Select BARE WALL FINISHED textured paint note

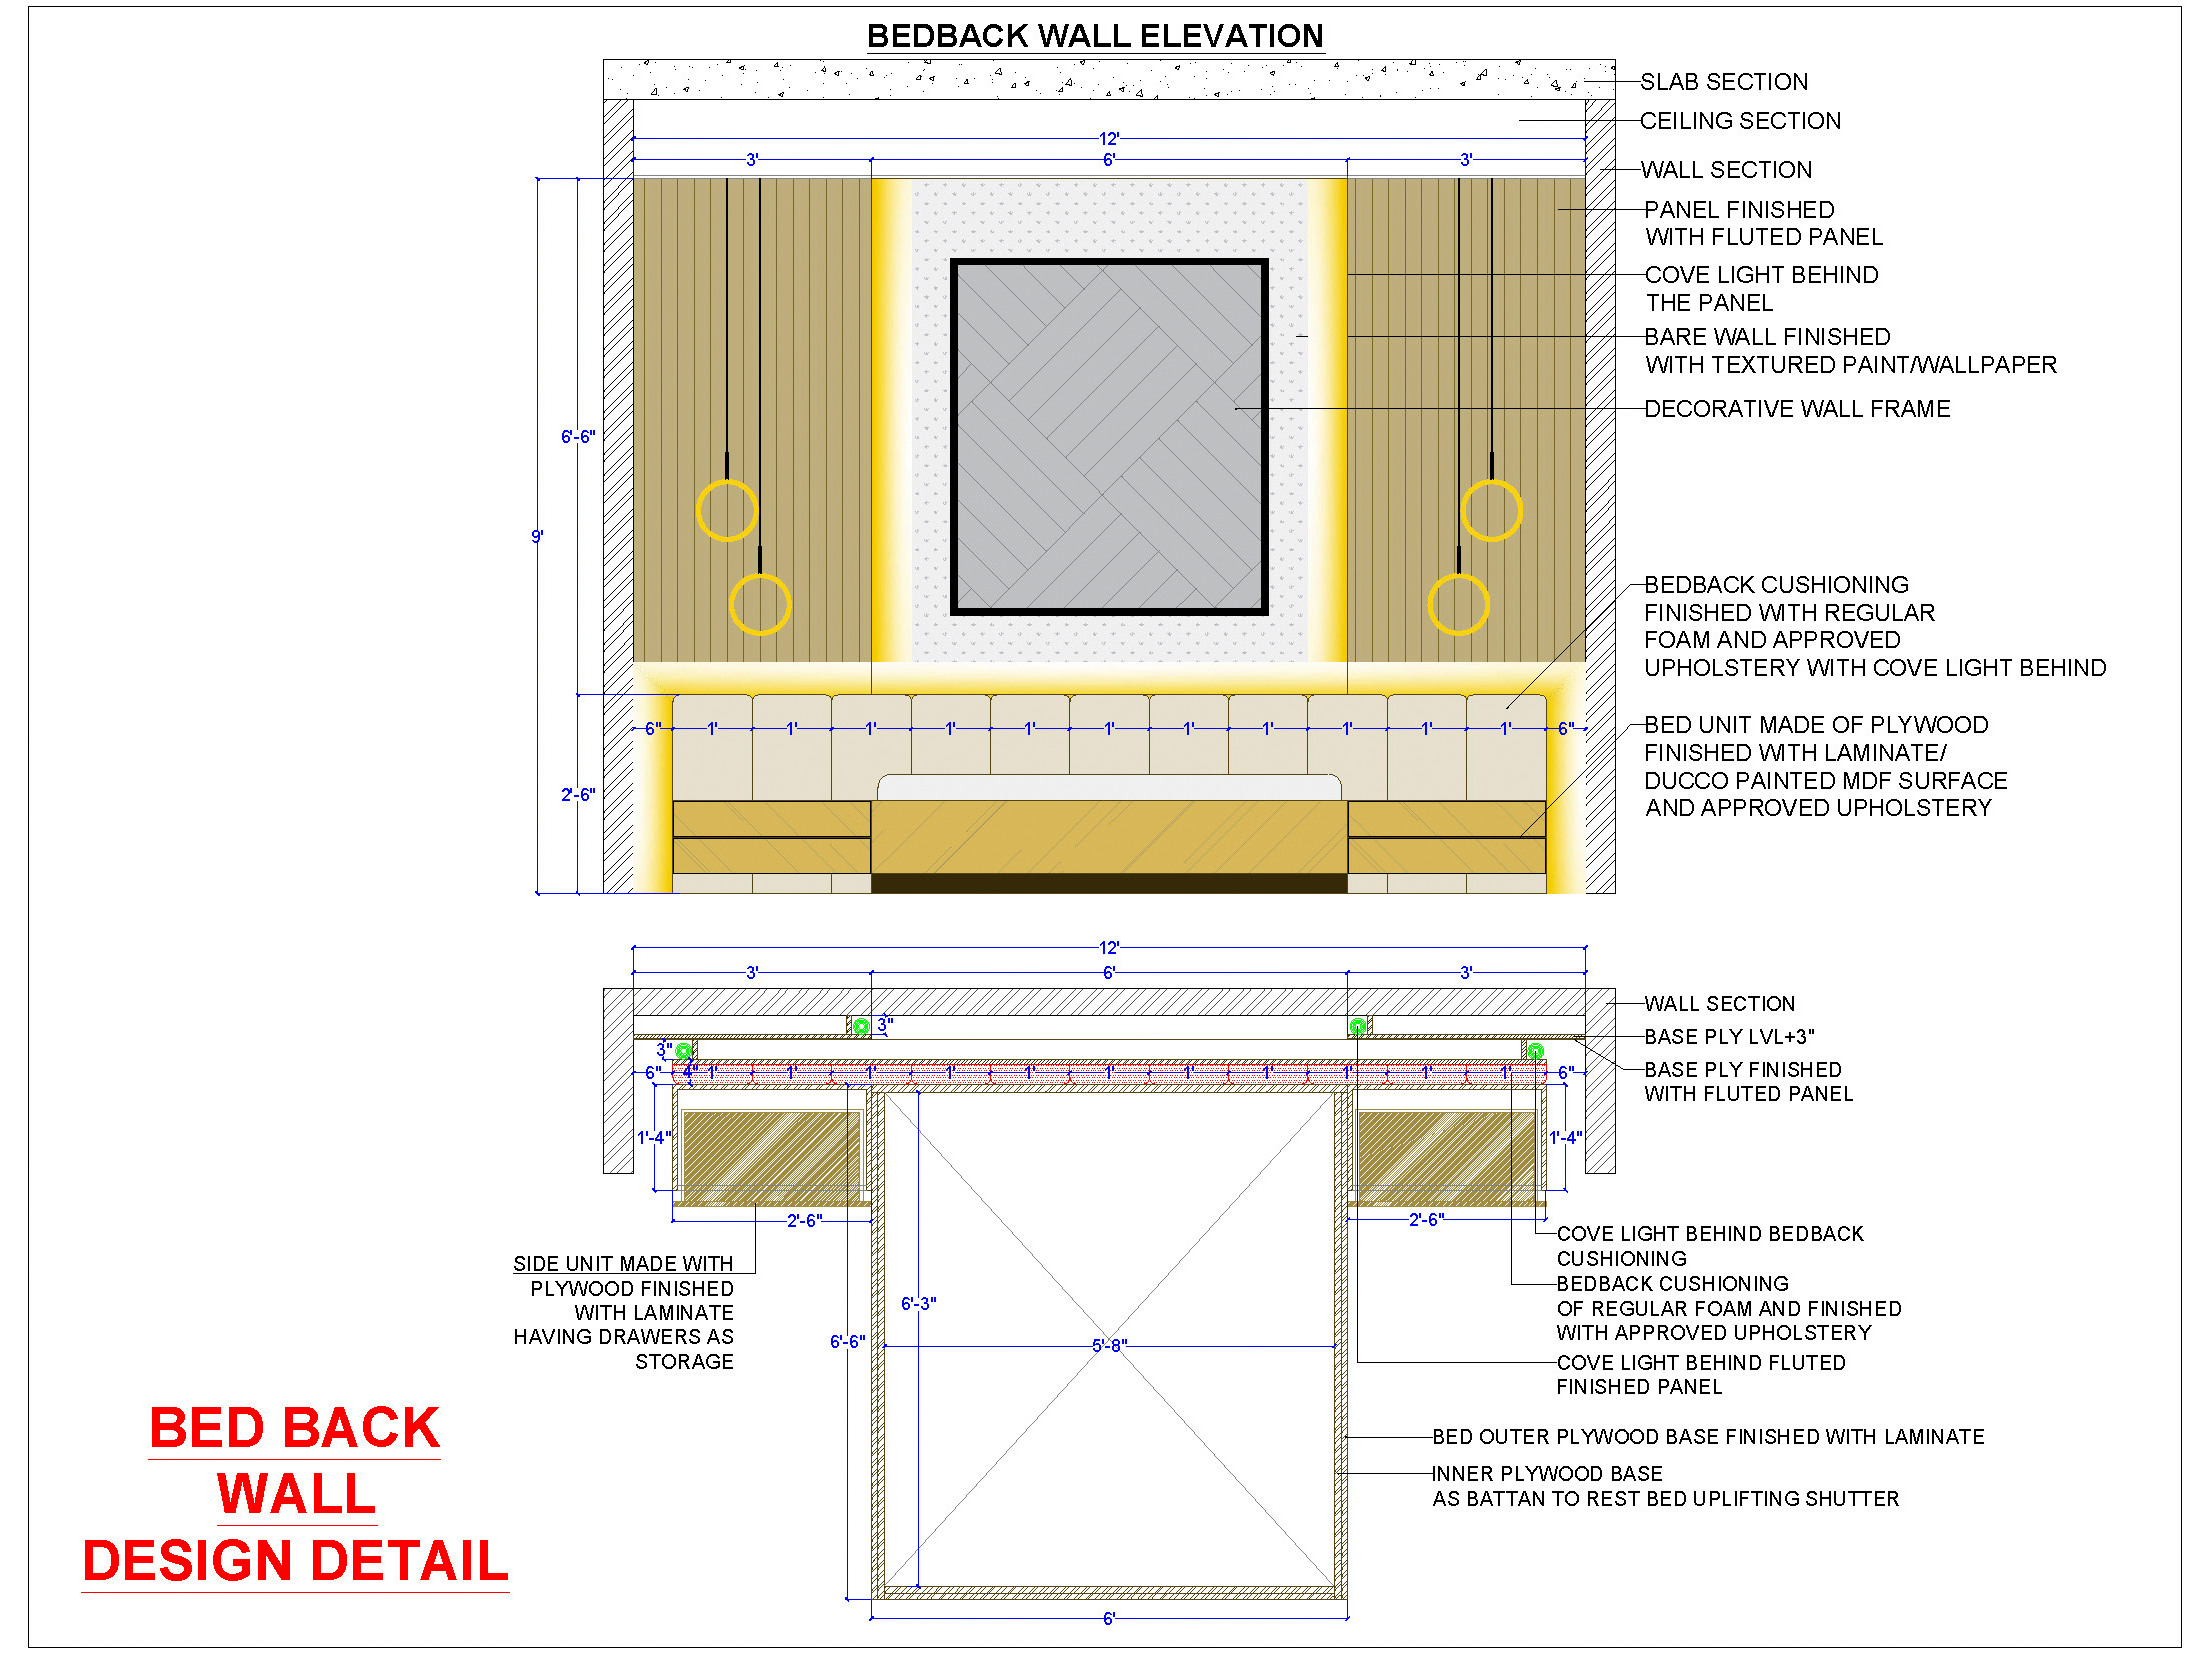click(1850, 351)
